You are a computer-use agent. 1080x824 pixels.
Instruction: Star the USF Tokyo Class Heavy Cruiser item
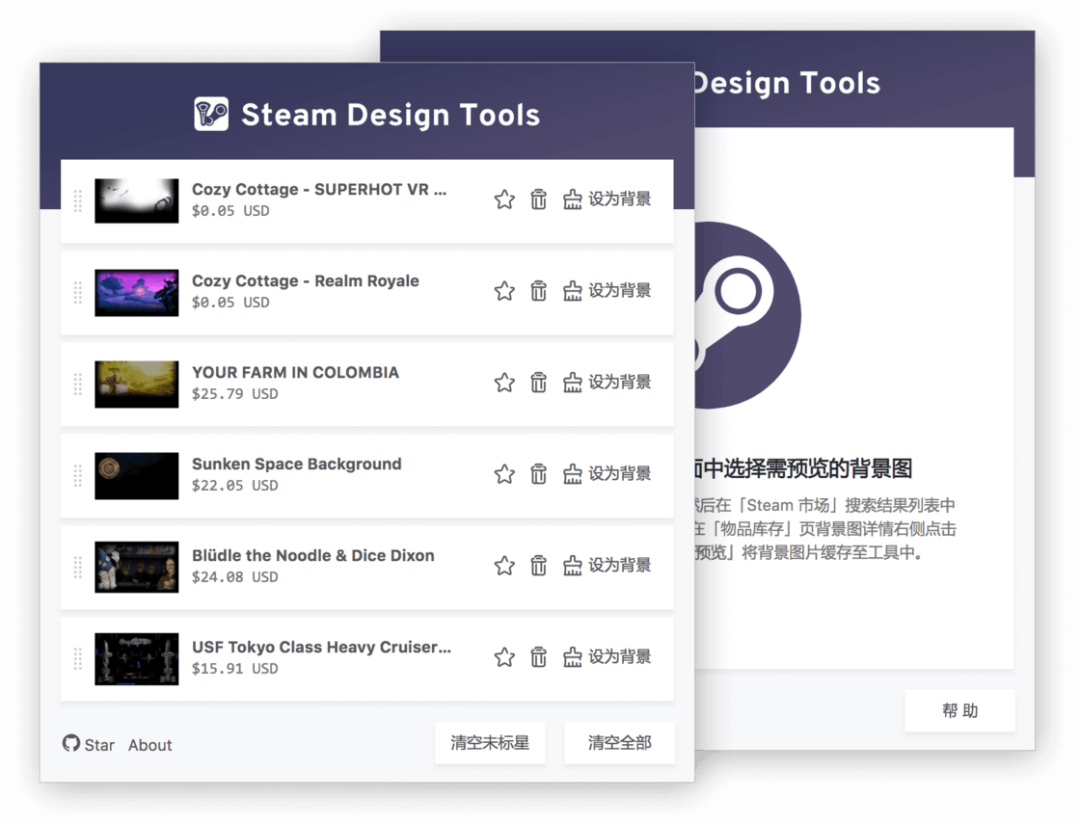pos(504,657)
